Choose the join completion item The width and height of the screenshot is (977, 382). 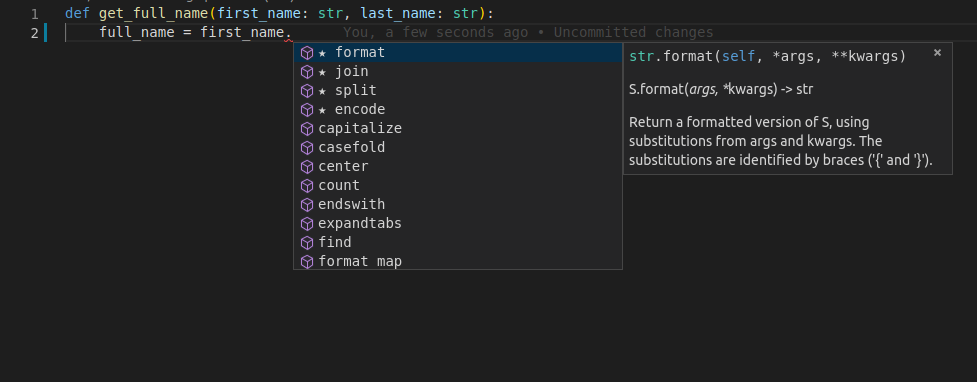457,72
